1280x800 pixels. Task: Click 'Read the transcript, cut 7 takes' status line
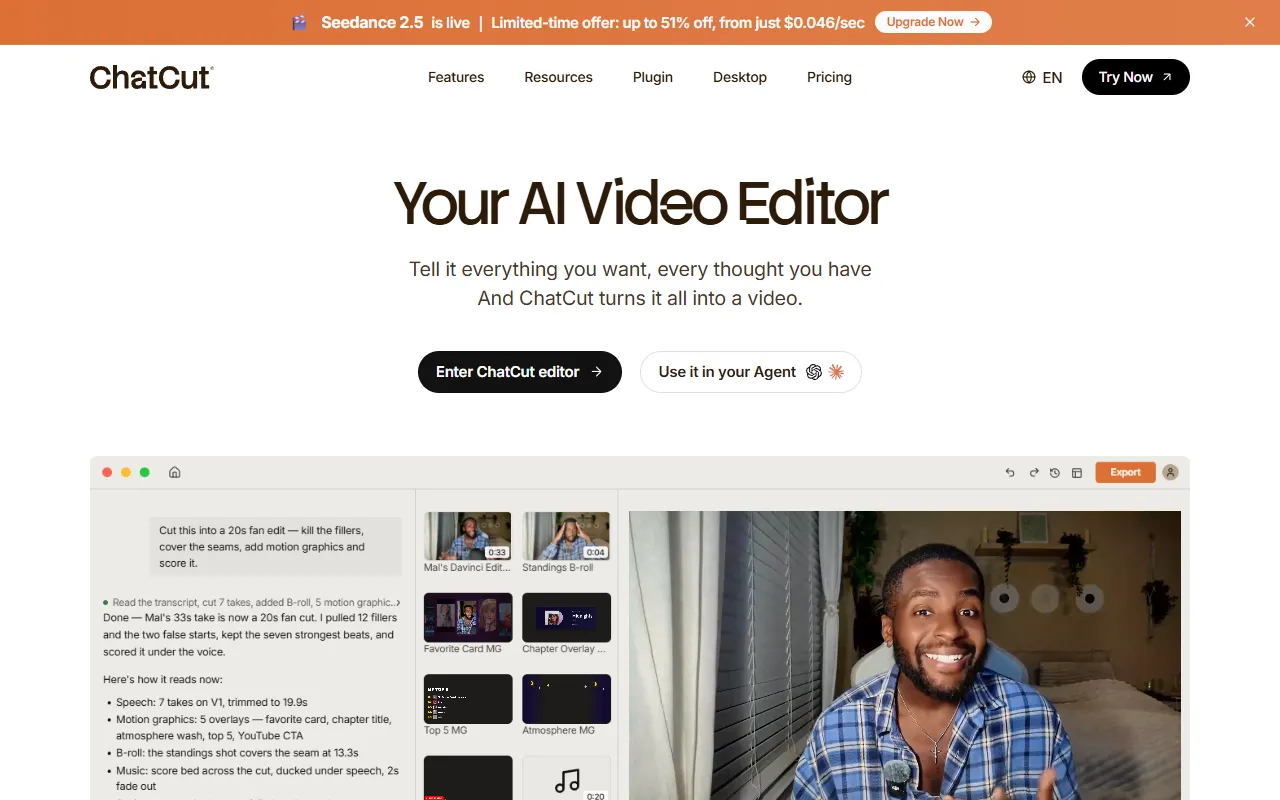[x=252, y=602]
